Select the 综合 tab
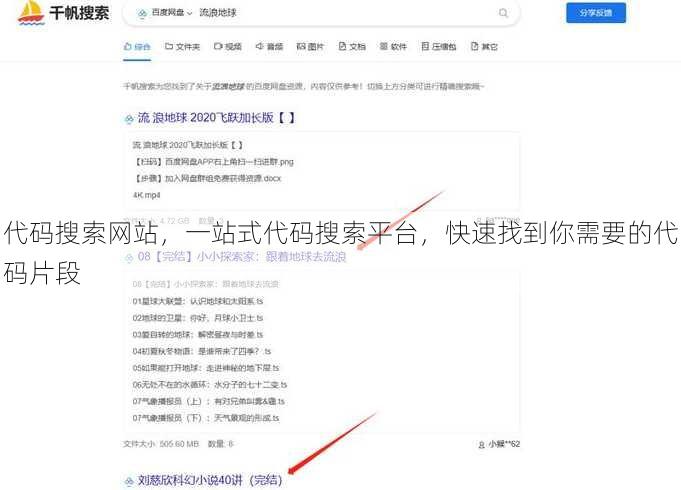This screenshot has width=681, height=490. pyautogui.click(x=137, y=46)
